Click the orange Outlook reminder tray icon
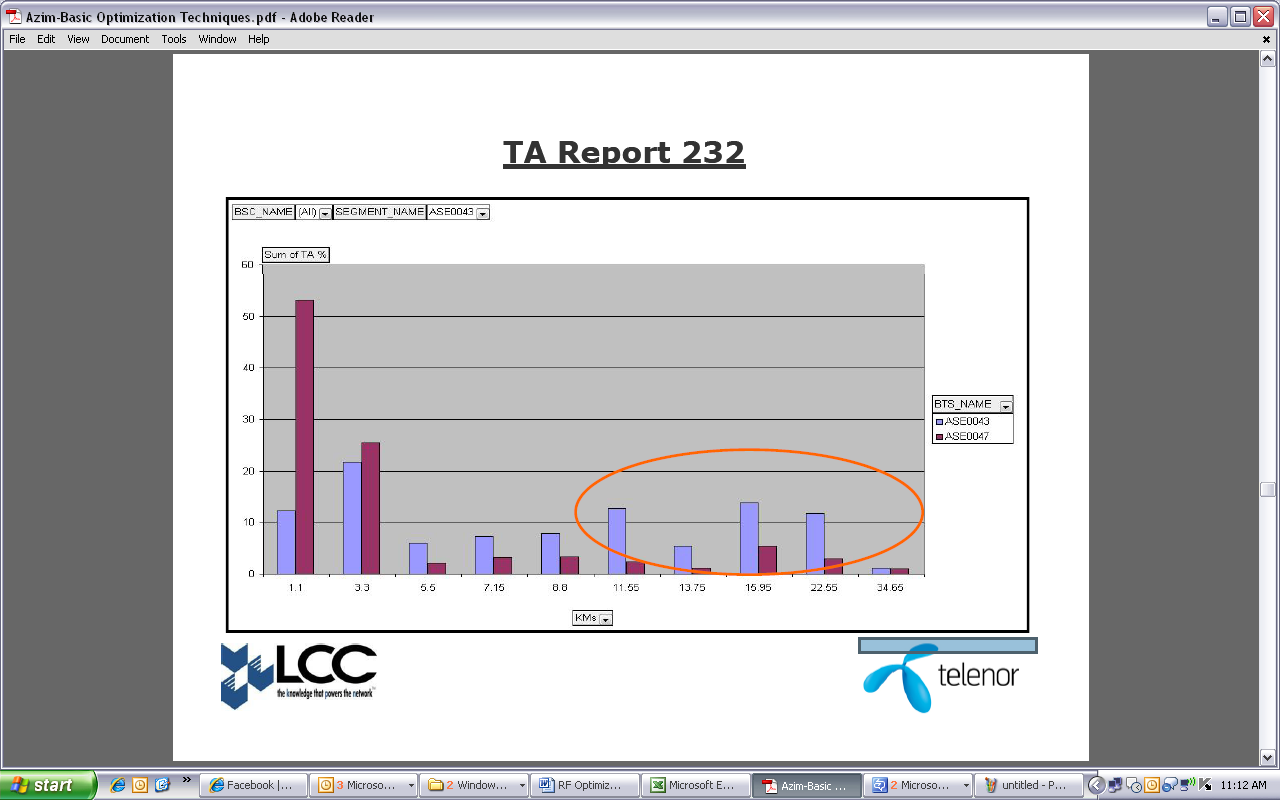 (1151, 785)
